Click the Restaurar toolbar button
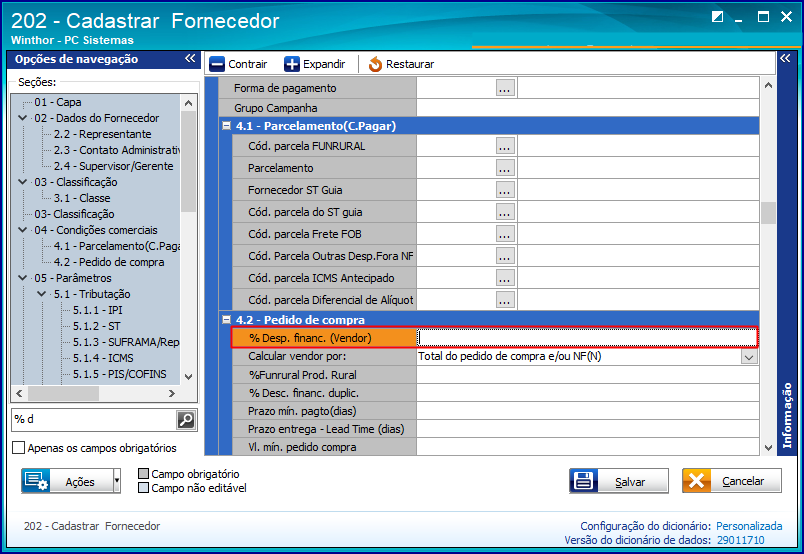 [x=401, y=64]
